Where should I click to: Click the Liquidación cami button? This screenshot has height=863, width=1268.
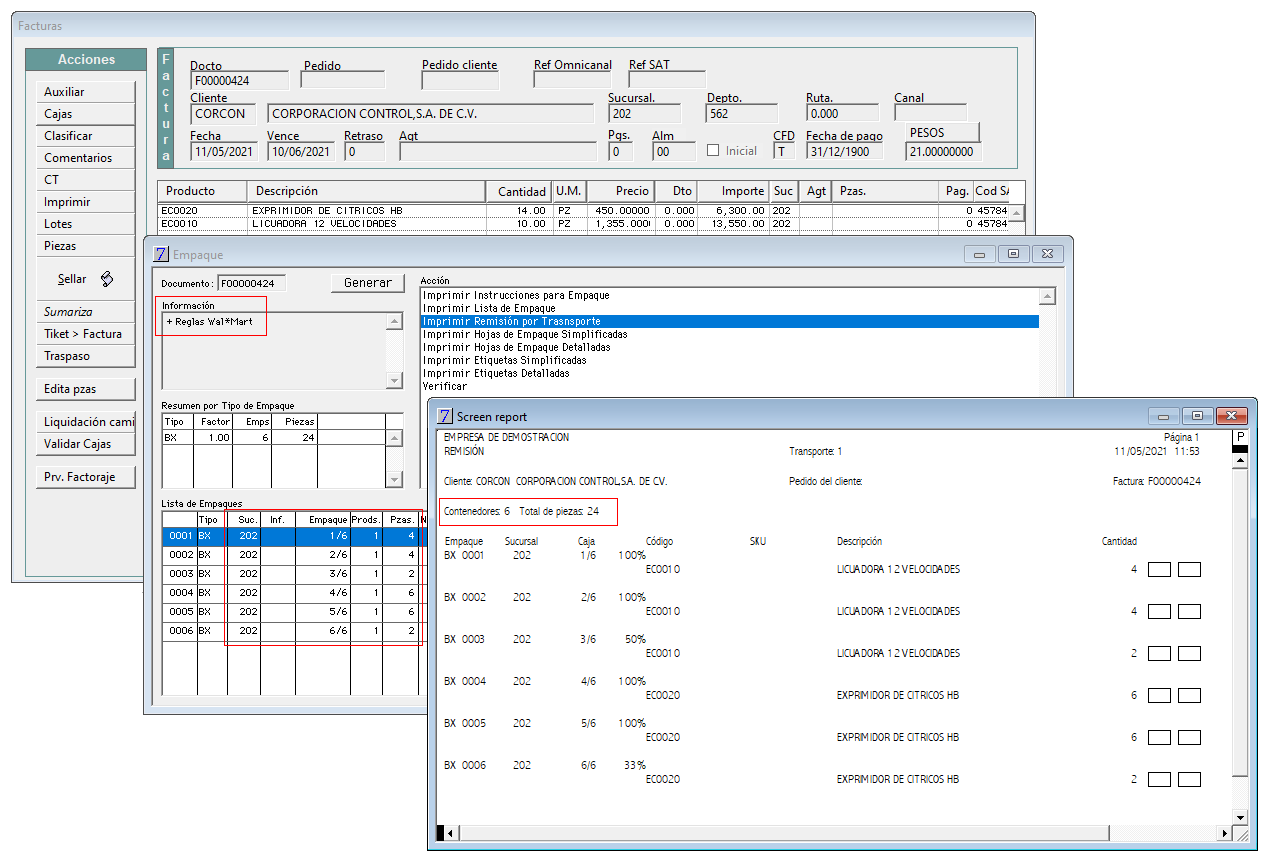coord(85,422)
